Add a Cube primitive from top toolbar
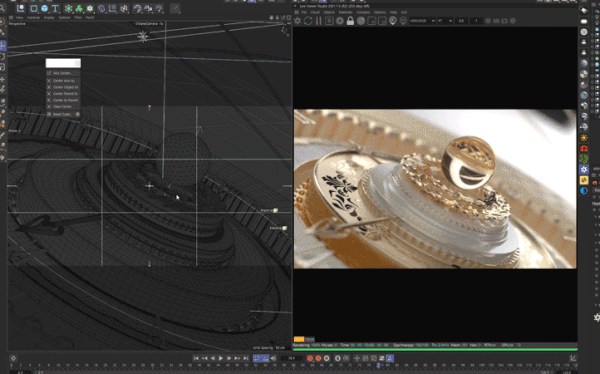Screen dimensions: 600x374 click(44, 8)
